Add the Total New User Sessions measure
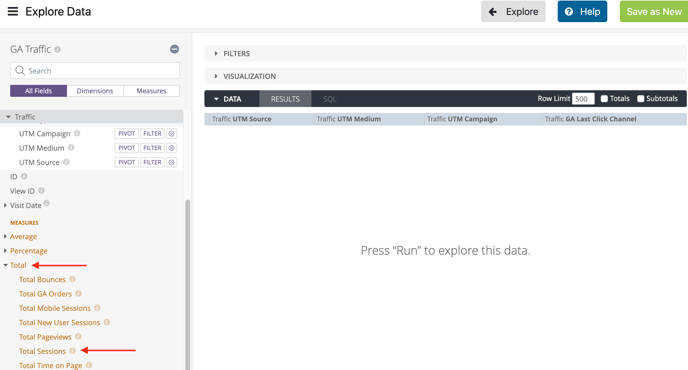Image resolution: width=688 pixels, height=370 pixels. (x=59, y=323)
